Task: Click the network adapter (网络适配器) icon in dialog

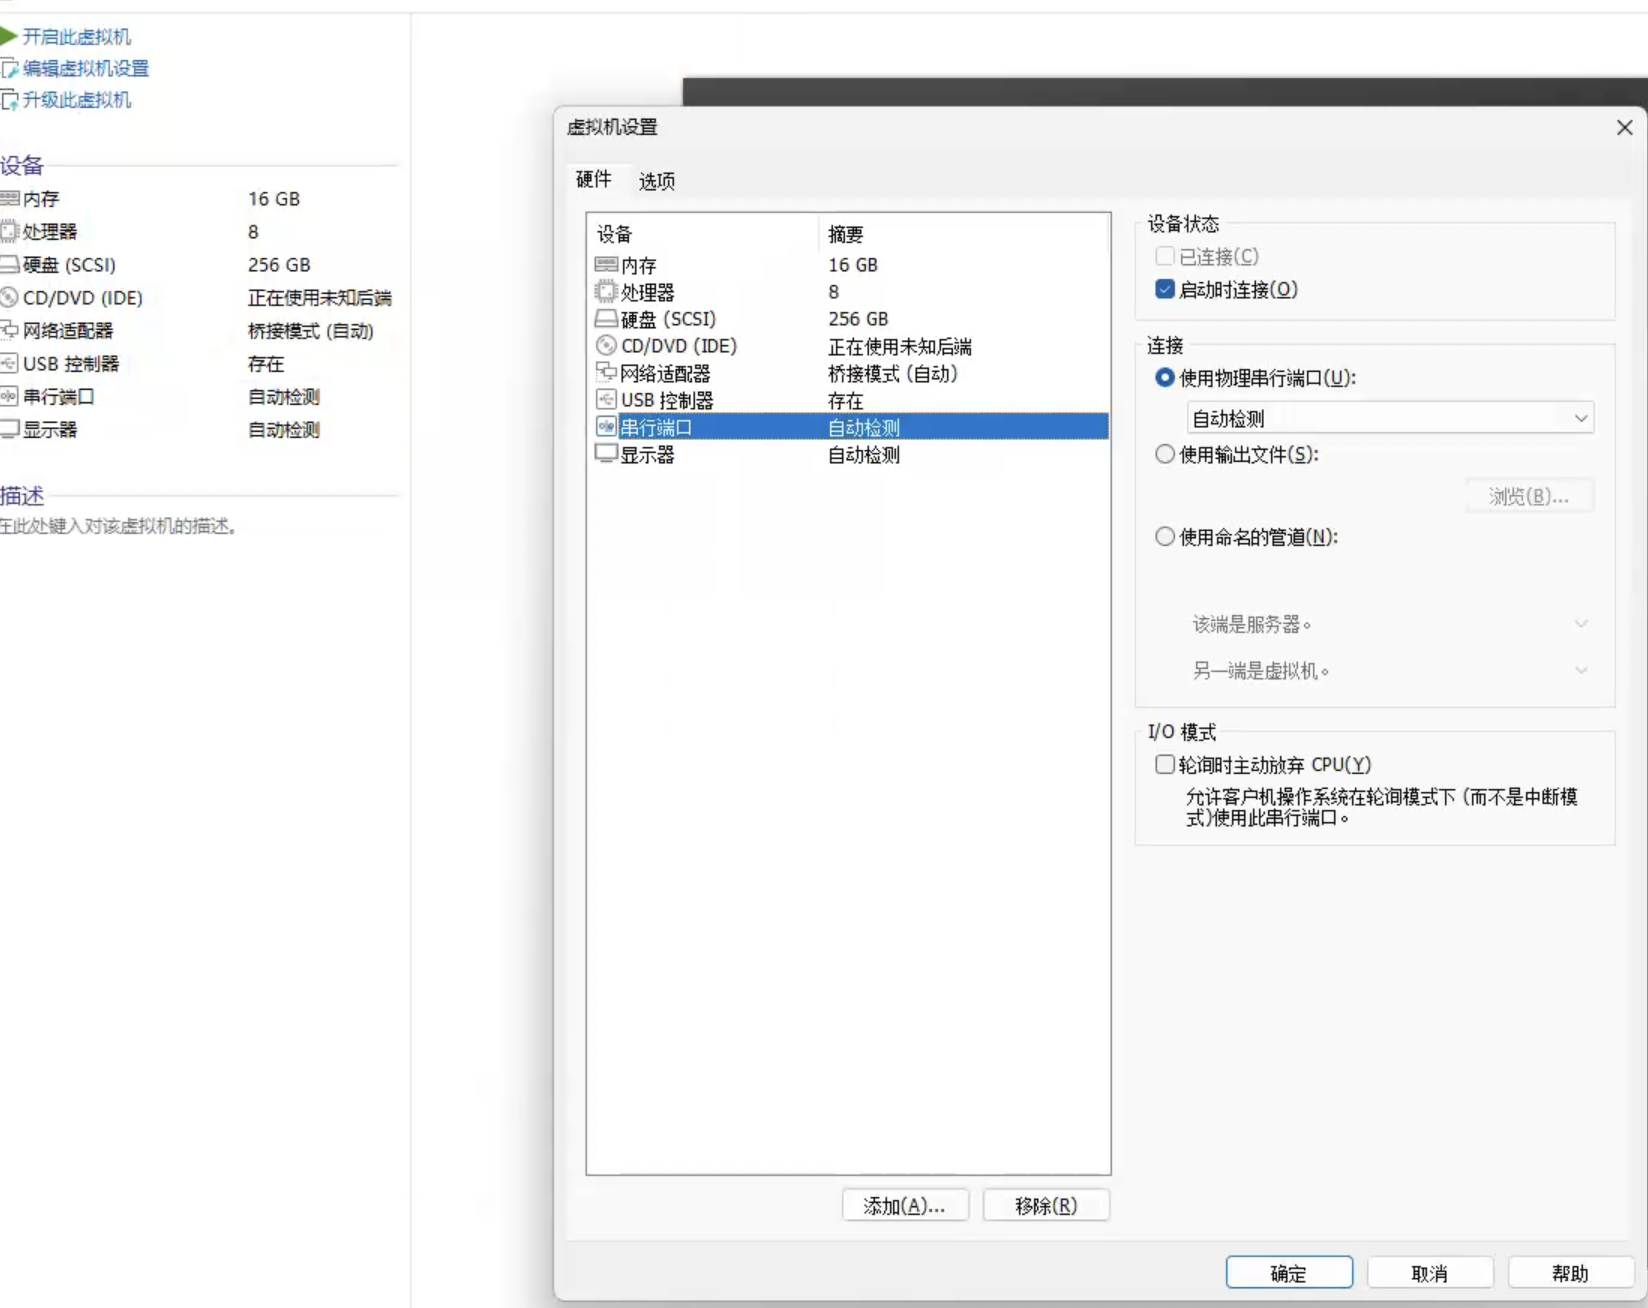Action: (606, 373)
